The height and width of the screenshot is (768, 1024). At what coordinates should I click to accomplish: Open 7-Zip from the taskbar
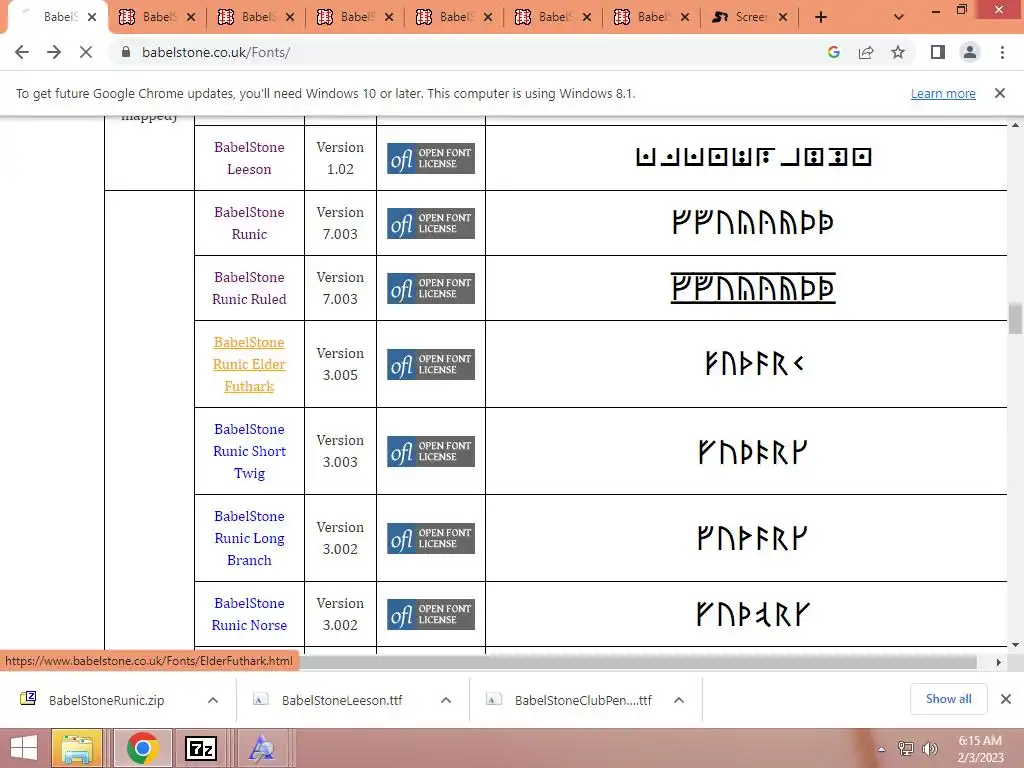pyautogui.click(x=200, y=748)
